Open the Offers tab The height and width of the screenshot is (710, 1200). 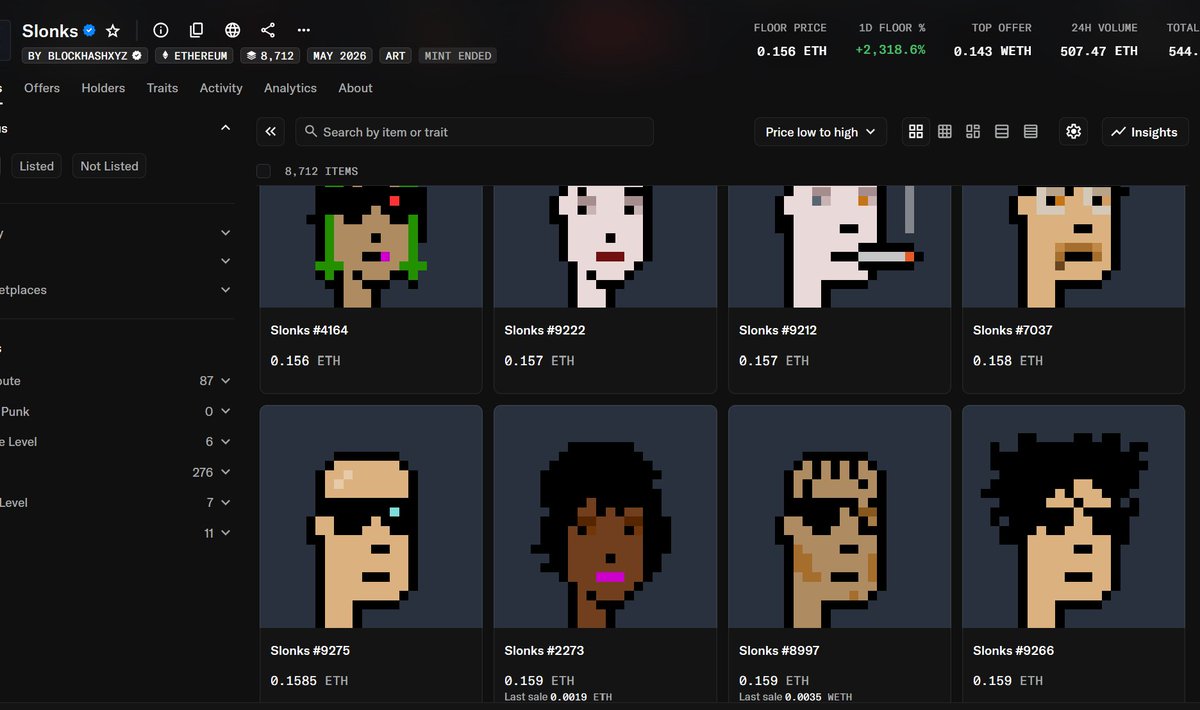pos(42,88)
